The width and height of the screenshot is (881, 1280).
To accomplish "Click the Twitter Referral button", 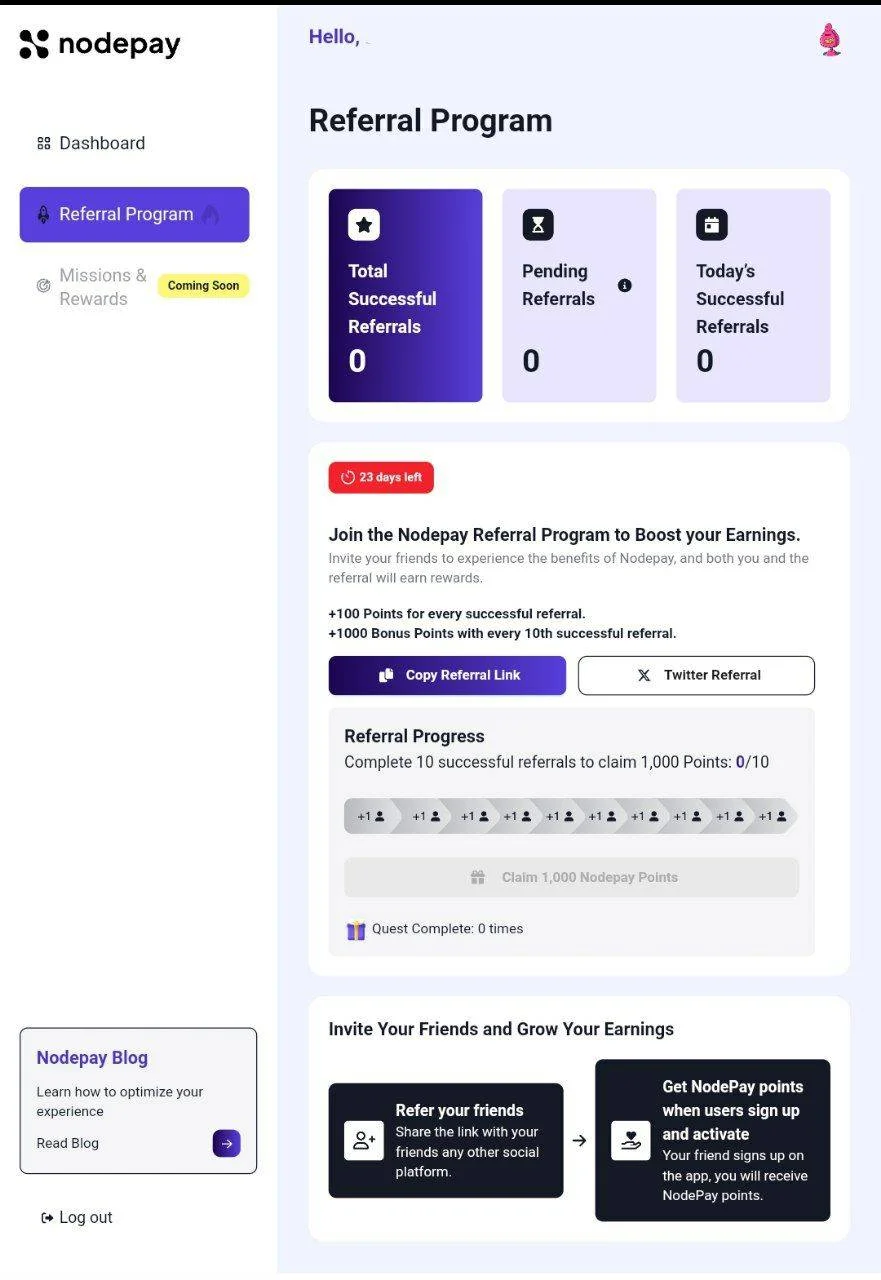I will point(696,675).
